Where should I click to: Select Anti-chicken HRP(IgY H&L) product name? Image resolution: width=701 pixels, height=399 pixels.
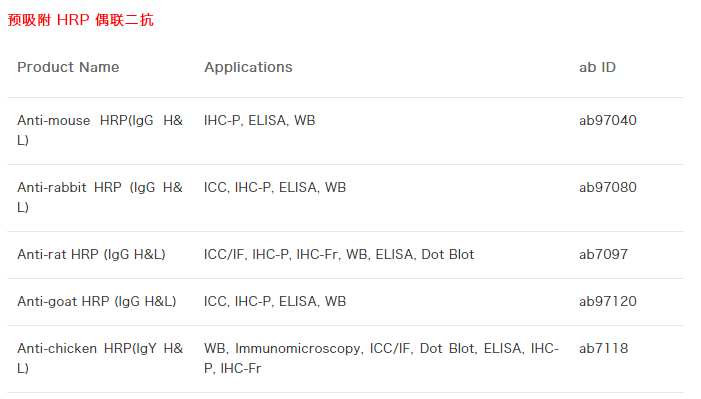100,358
